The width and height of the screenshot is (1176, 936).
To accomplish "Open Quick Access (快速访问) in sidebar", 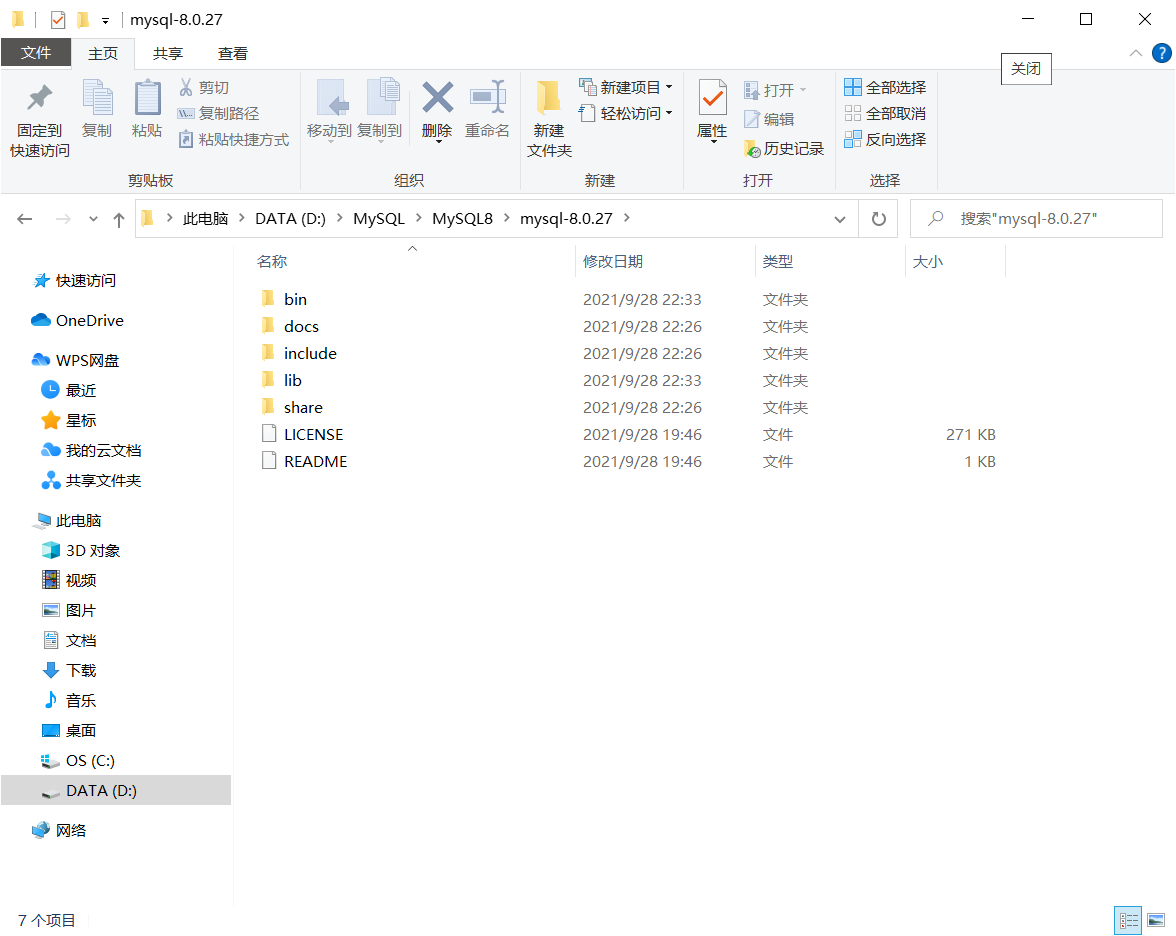I will (x=75, y=280).
